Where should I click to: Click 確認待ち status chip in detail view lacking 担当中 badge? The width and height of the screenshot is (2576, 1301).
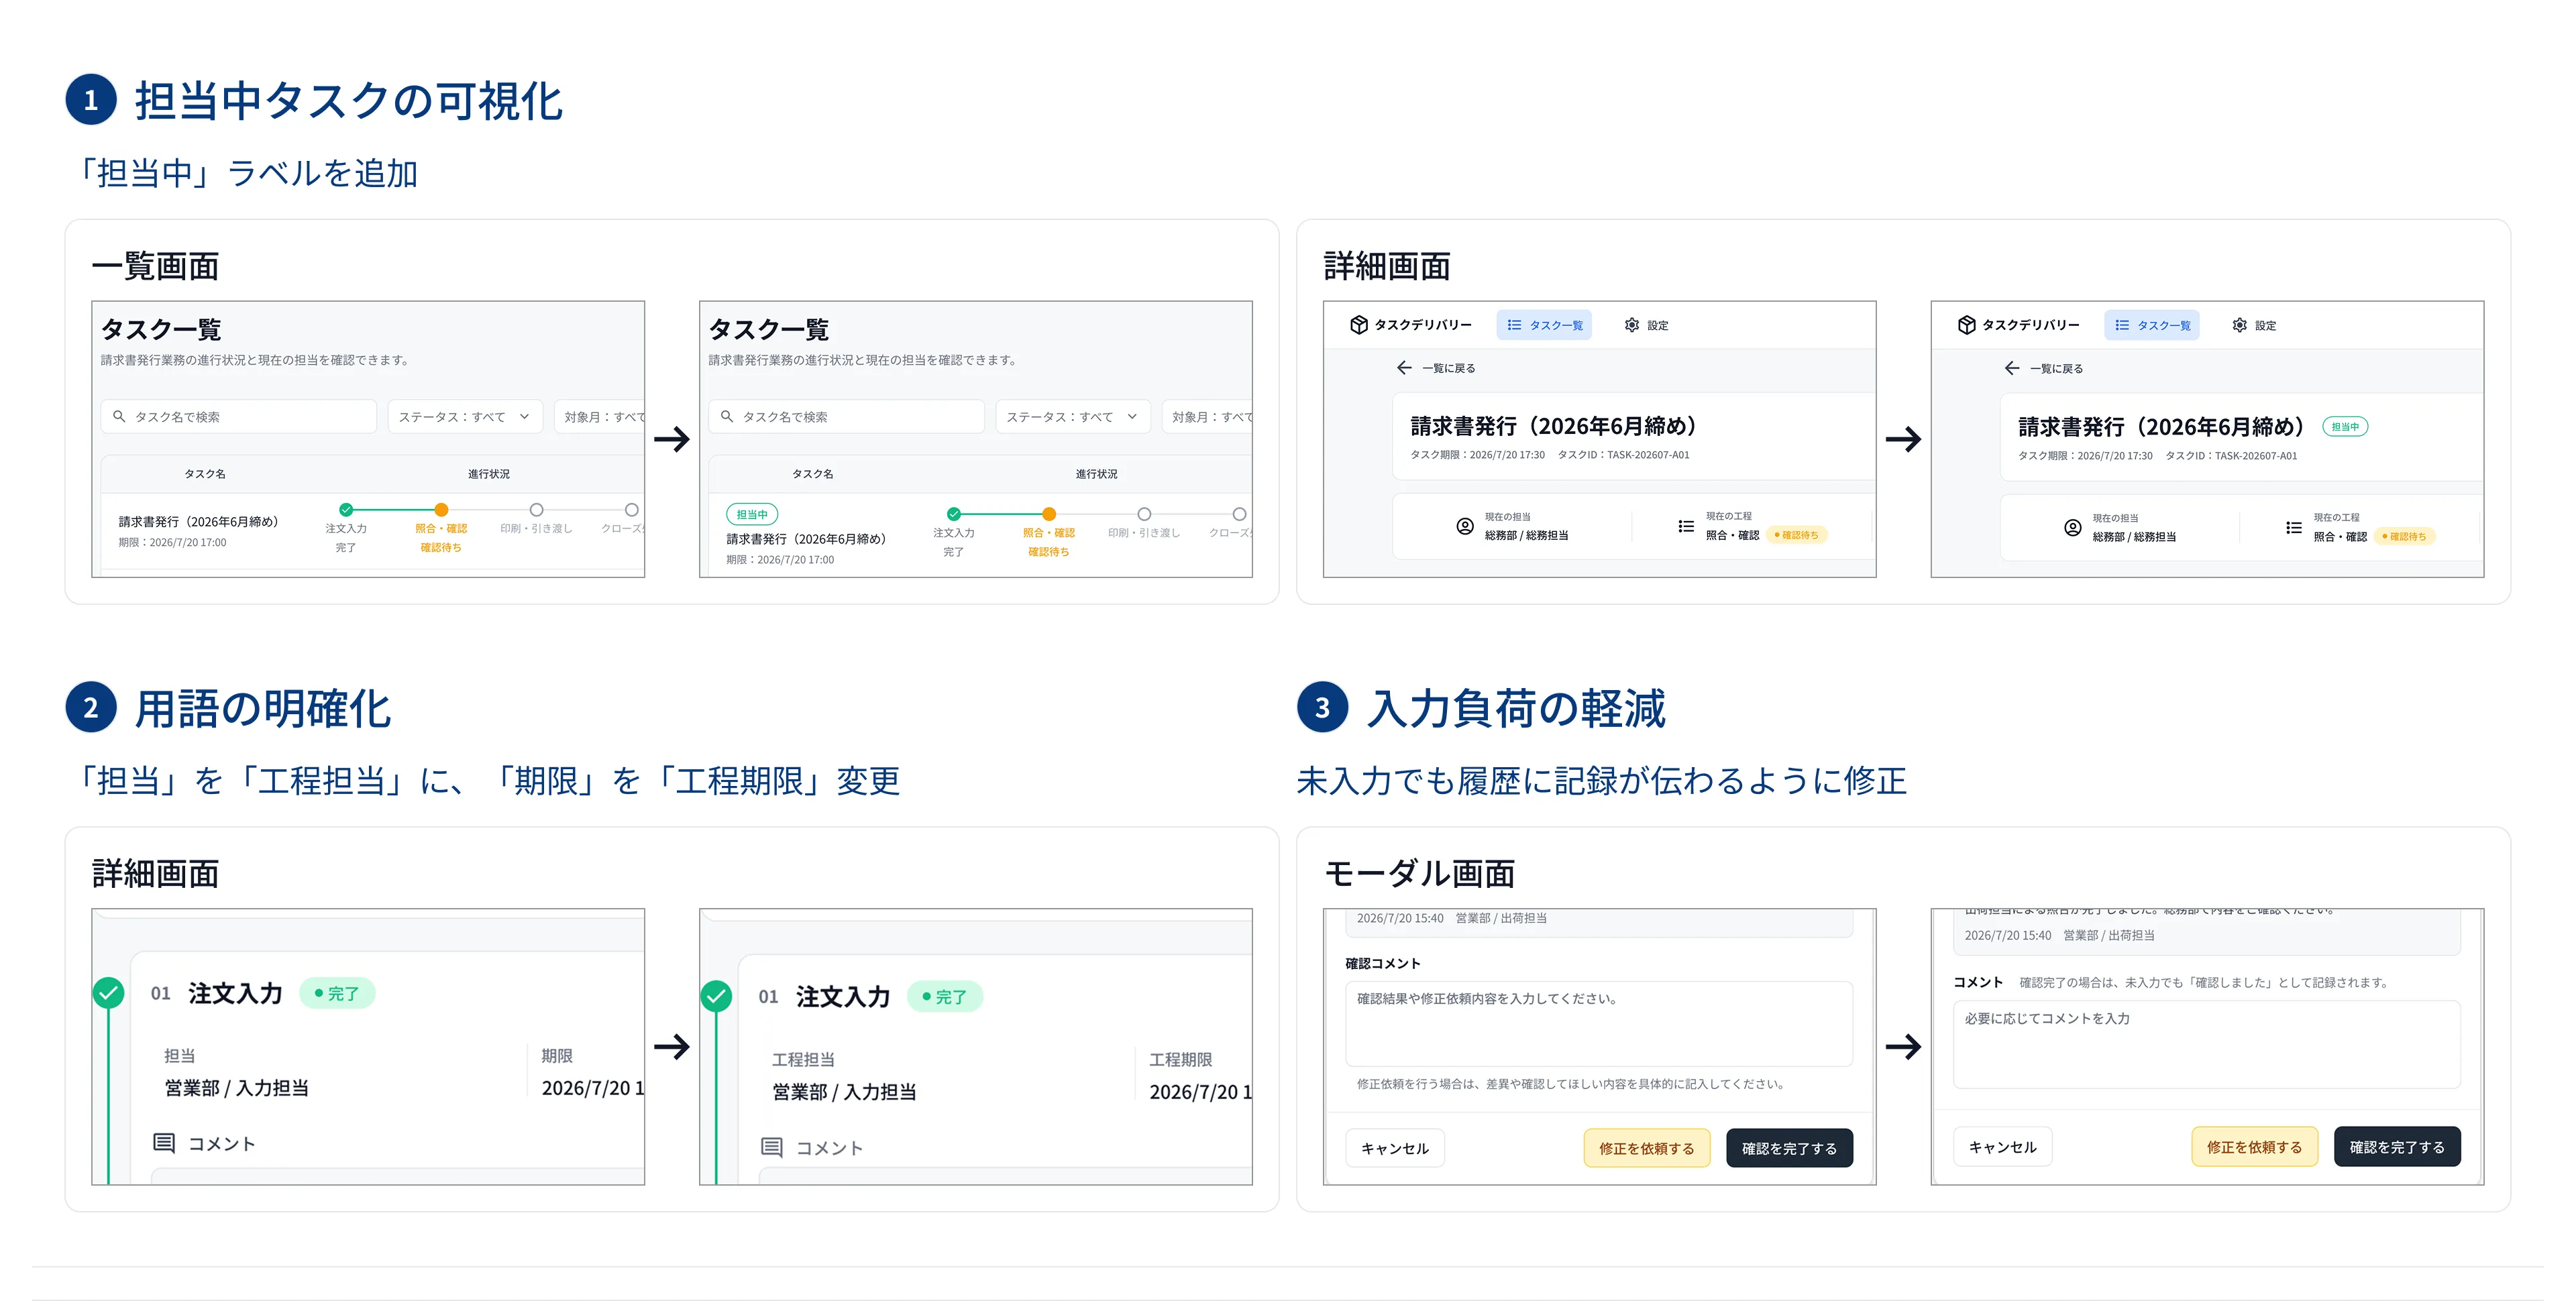point(1798,535)
